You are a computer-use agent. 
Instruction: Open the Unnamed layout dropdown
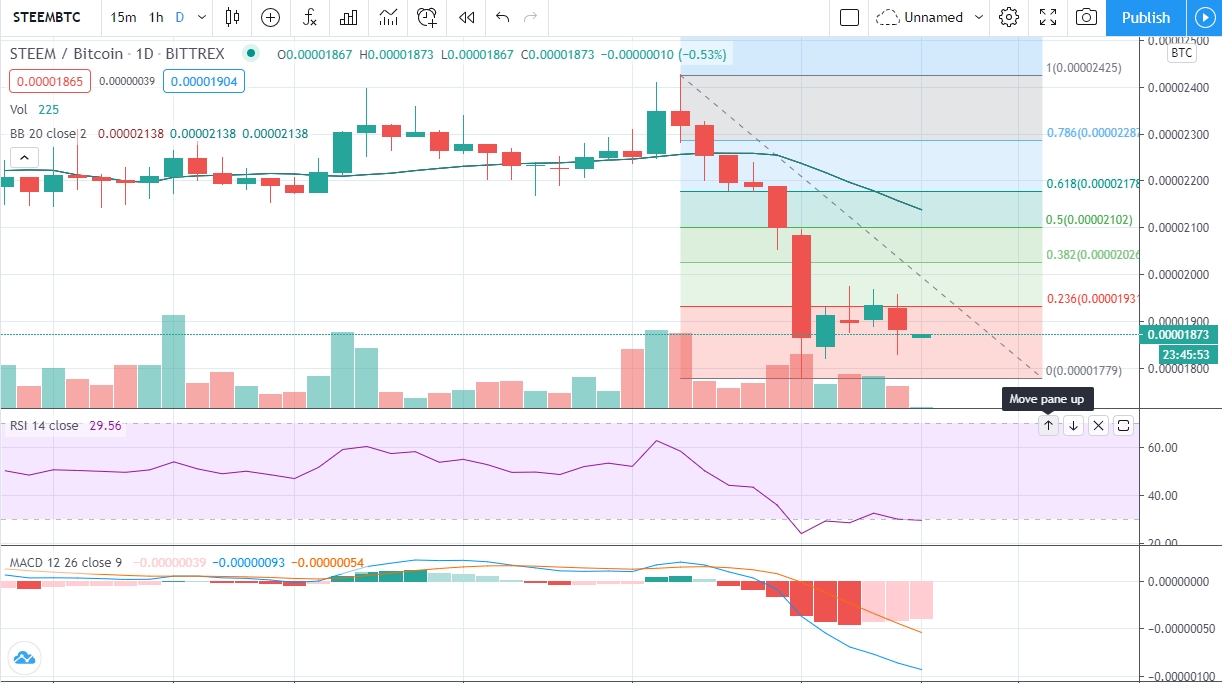pyautogui.click(x=929, y=17)
